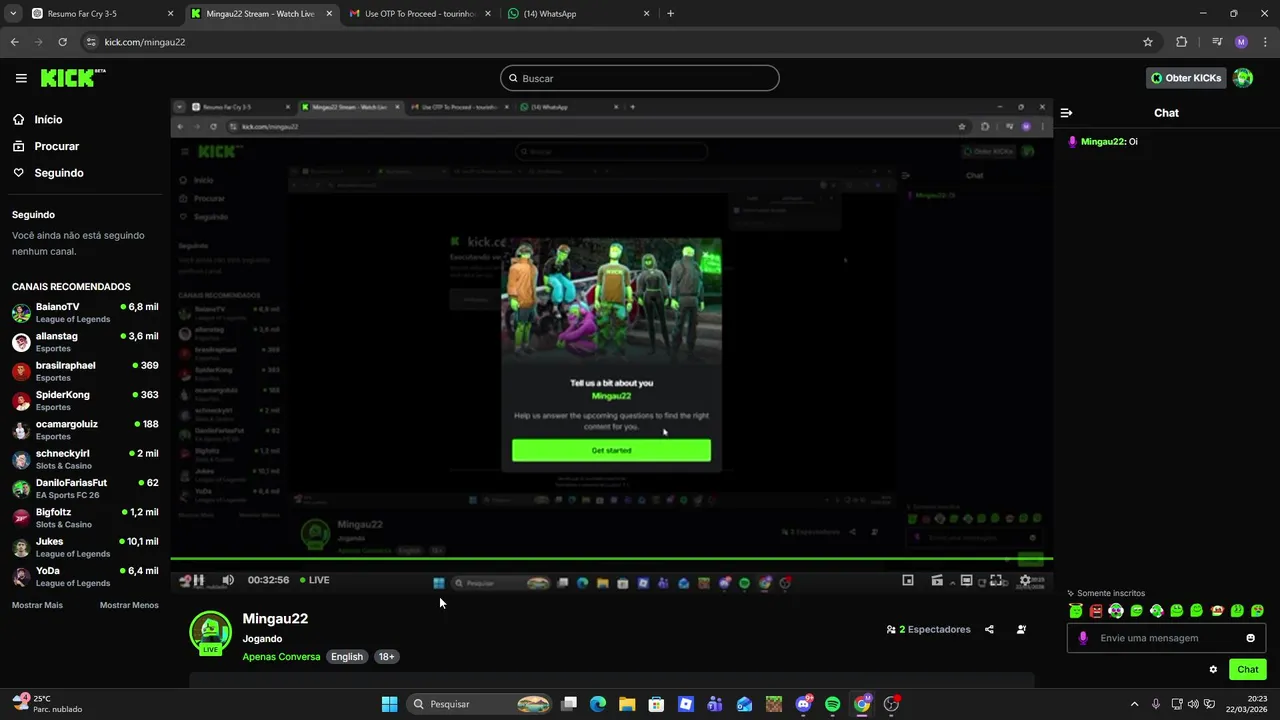Viewport: 1280px width, 720px height.
Task: Share the Mingau22 stream
Action: 989,629
